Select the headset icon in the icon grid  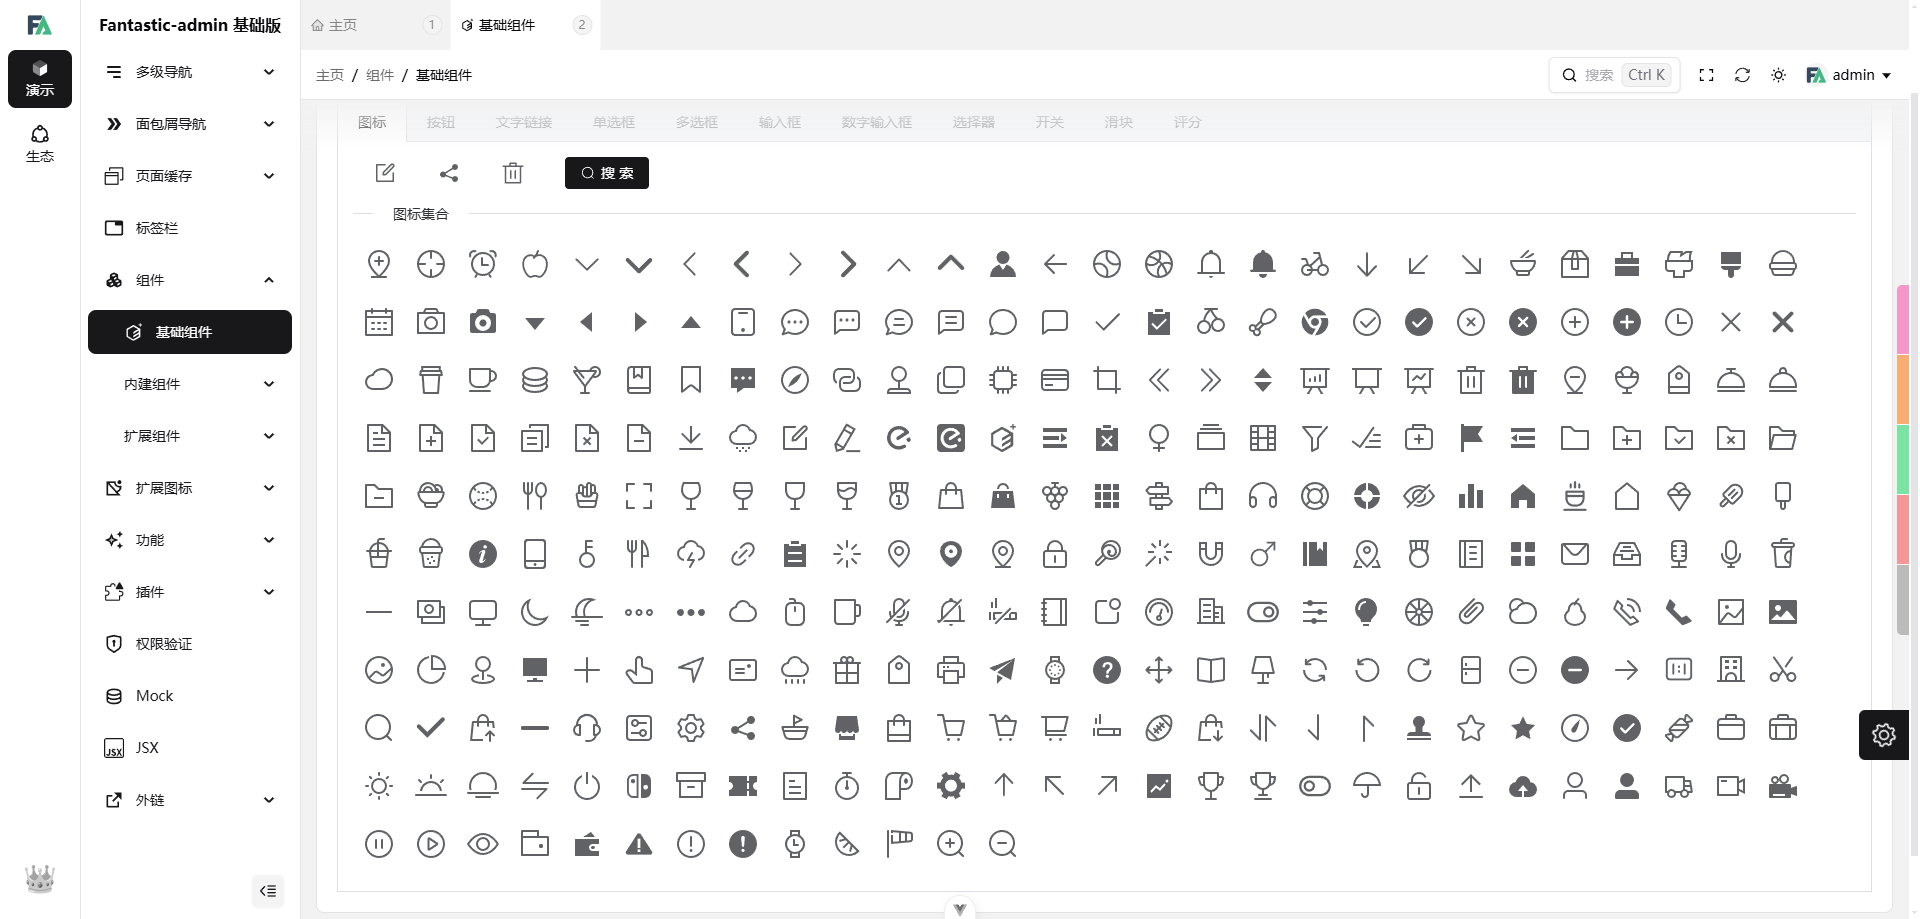(1263, 496)
